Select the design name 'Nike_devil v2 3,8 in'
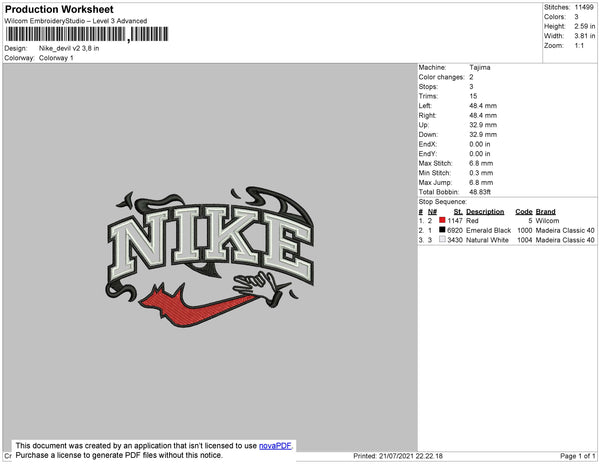Viewport: 600px width, 464px height. point(69,48)
